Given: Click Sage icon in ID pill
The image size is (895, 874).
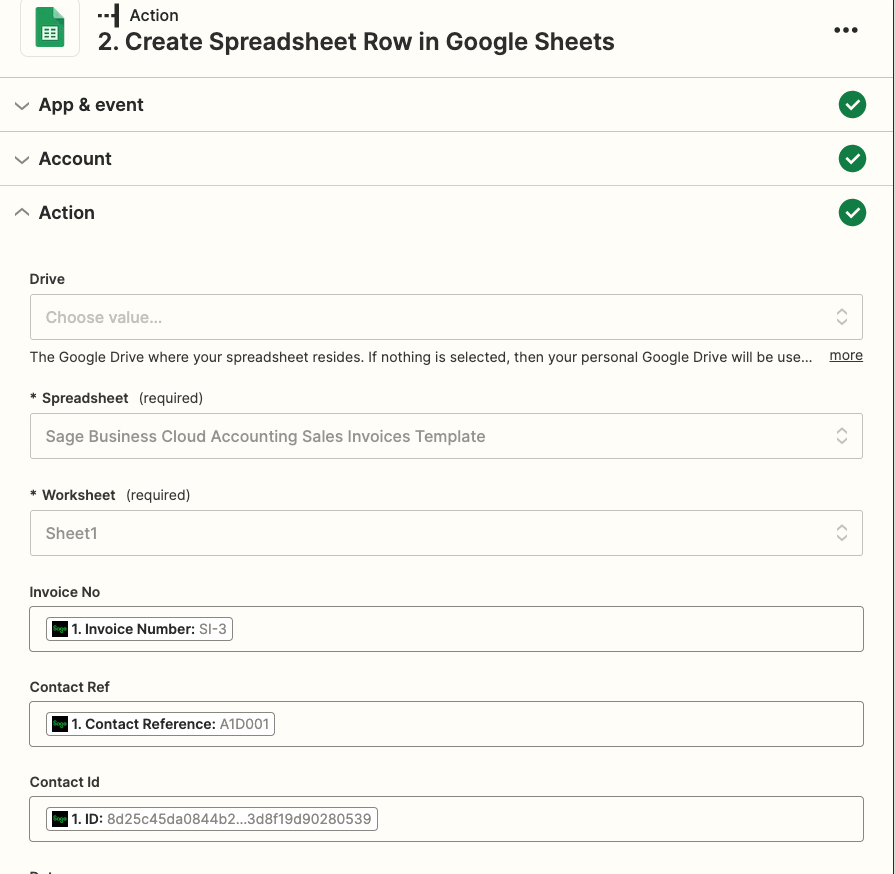Looking at the screenshot, I should click(60, 819).
